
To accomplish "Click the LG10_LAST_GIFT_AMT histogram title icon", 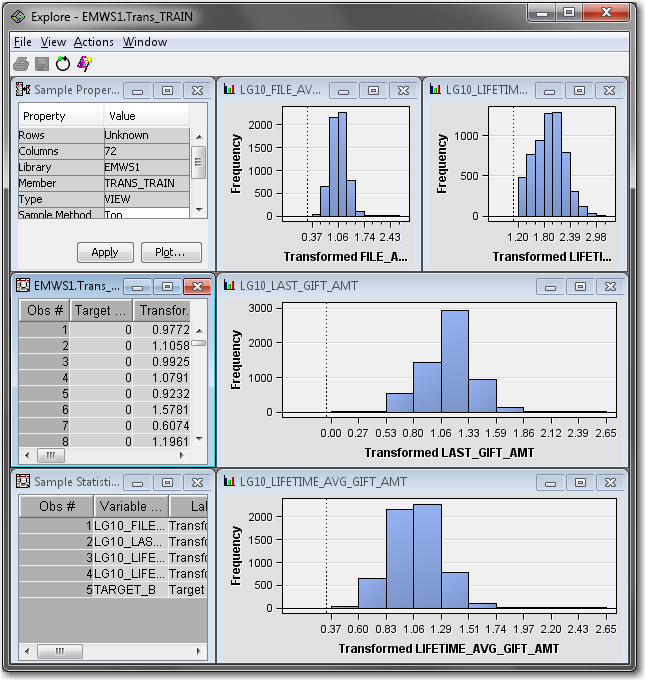I will [228, 286].
